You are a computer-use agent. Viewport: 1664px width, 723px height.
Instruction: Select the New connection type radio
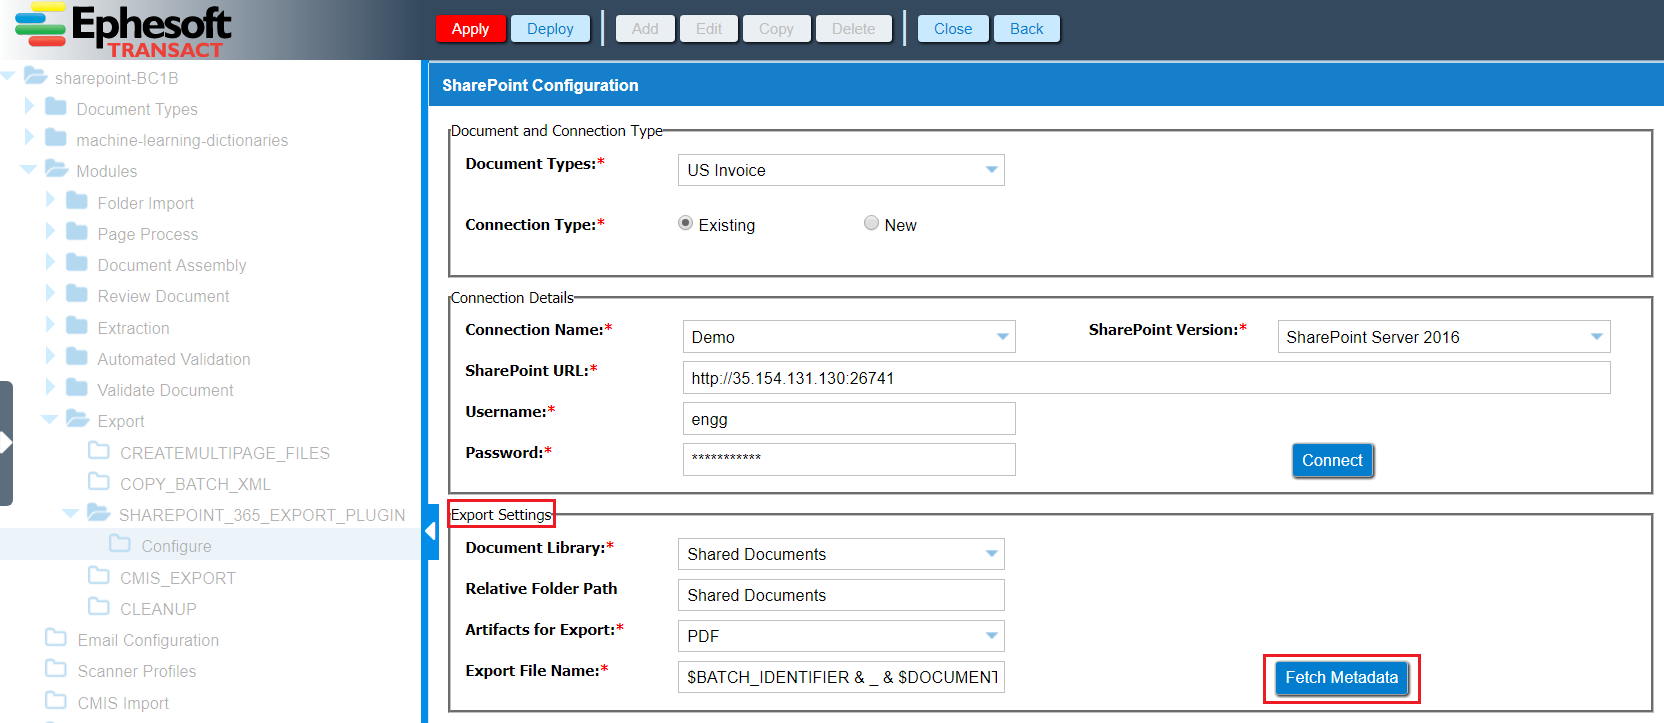[x=871, y=223]
